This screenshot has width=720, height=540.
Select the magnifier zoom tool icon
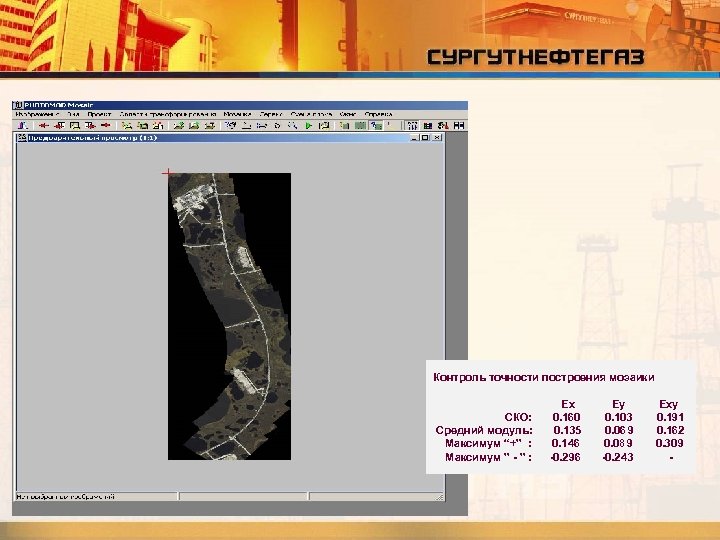point(292,125)
